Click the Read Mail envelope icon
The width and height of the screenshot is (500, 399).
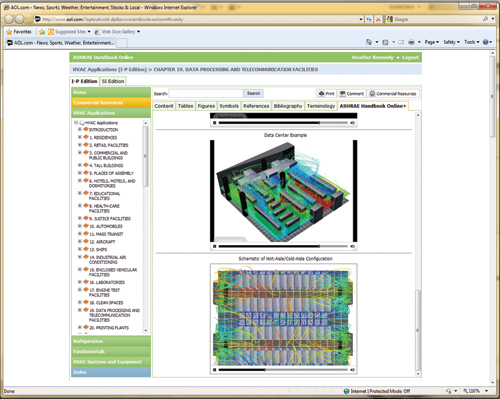click(401, 42)
